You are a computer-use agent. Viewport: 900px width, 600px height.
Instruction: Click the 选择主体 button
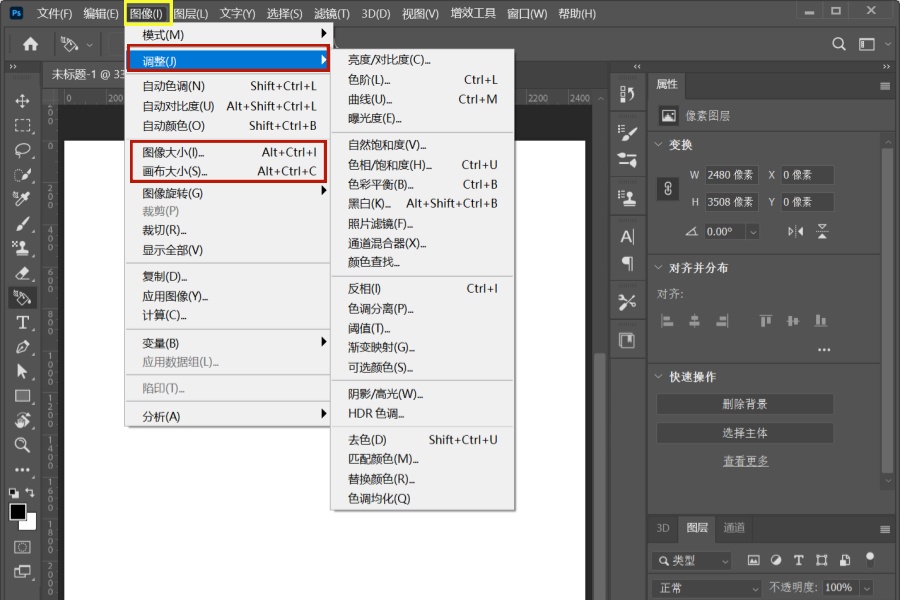pyautogui.click(x=744, y=433)
